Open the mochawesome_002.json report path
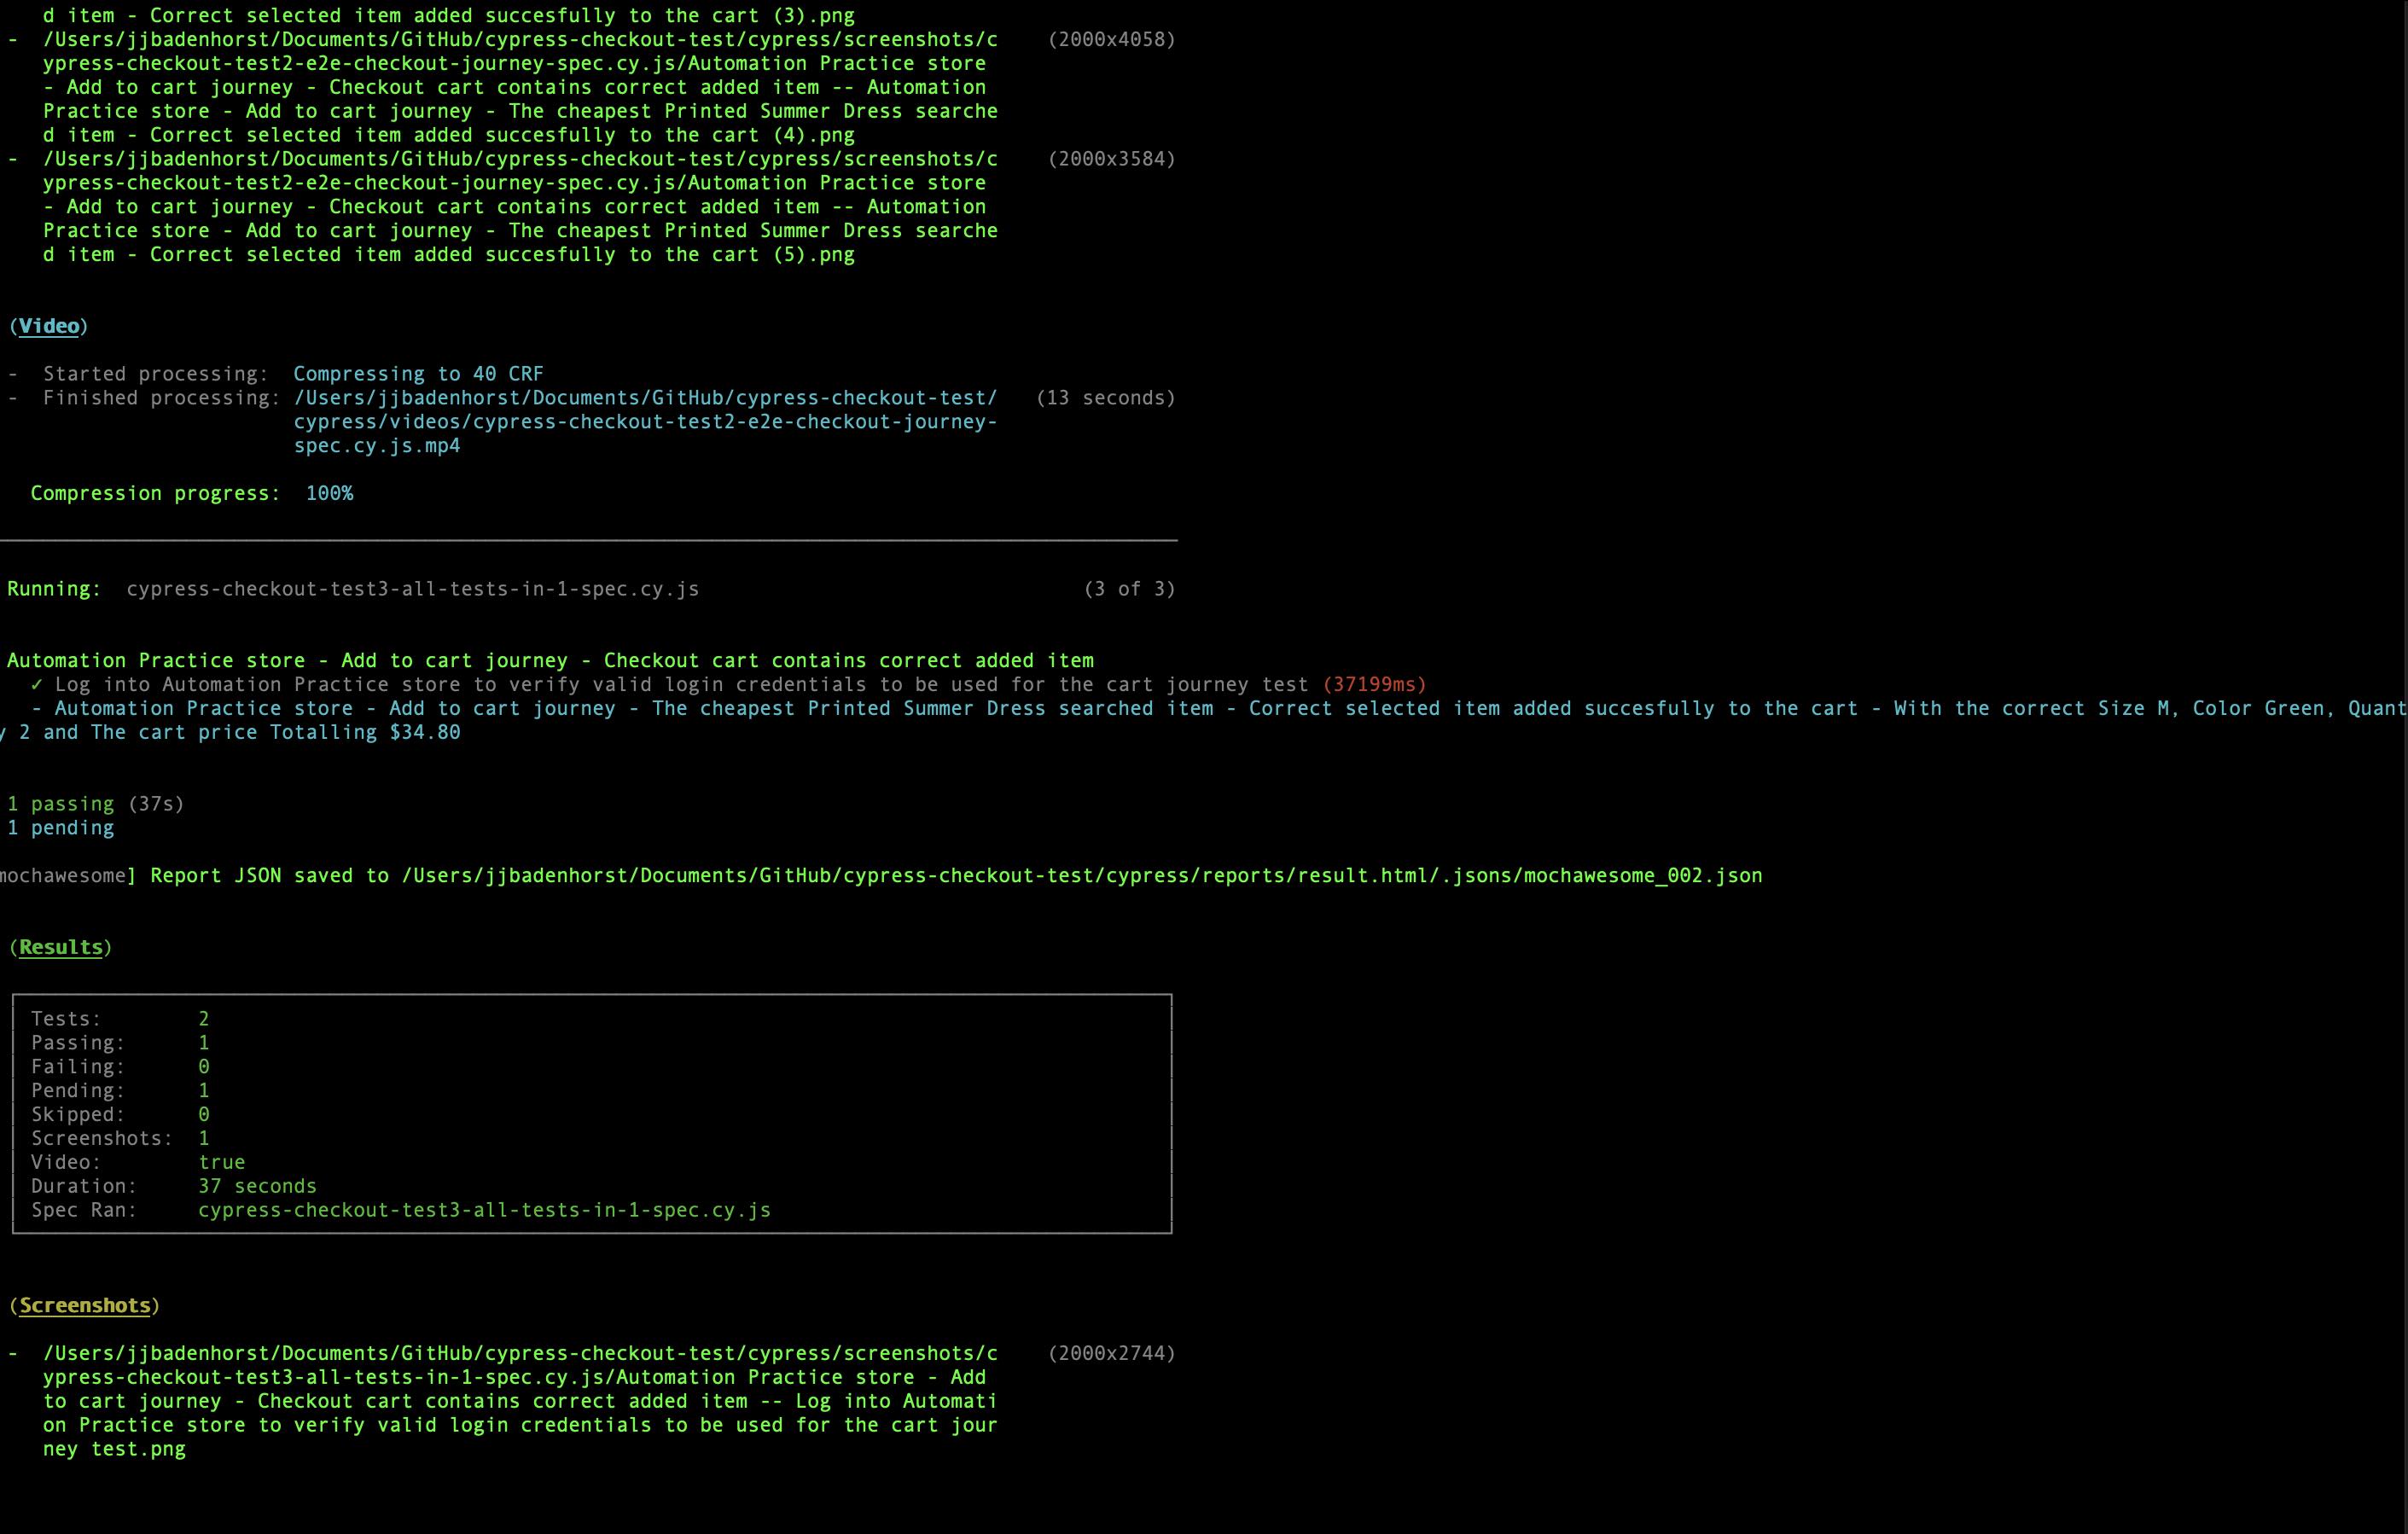The height and width of the screenshot is (1534, 2408). (1080, 876)
